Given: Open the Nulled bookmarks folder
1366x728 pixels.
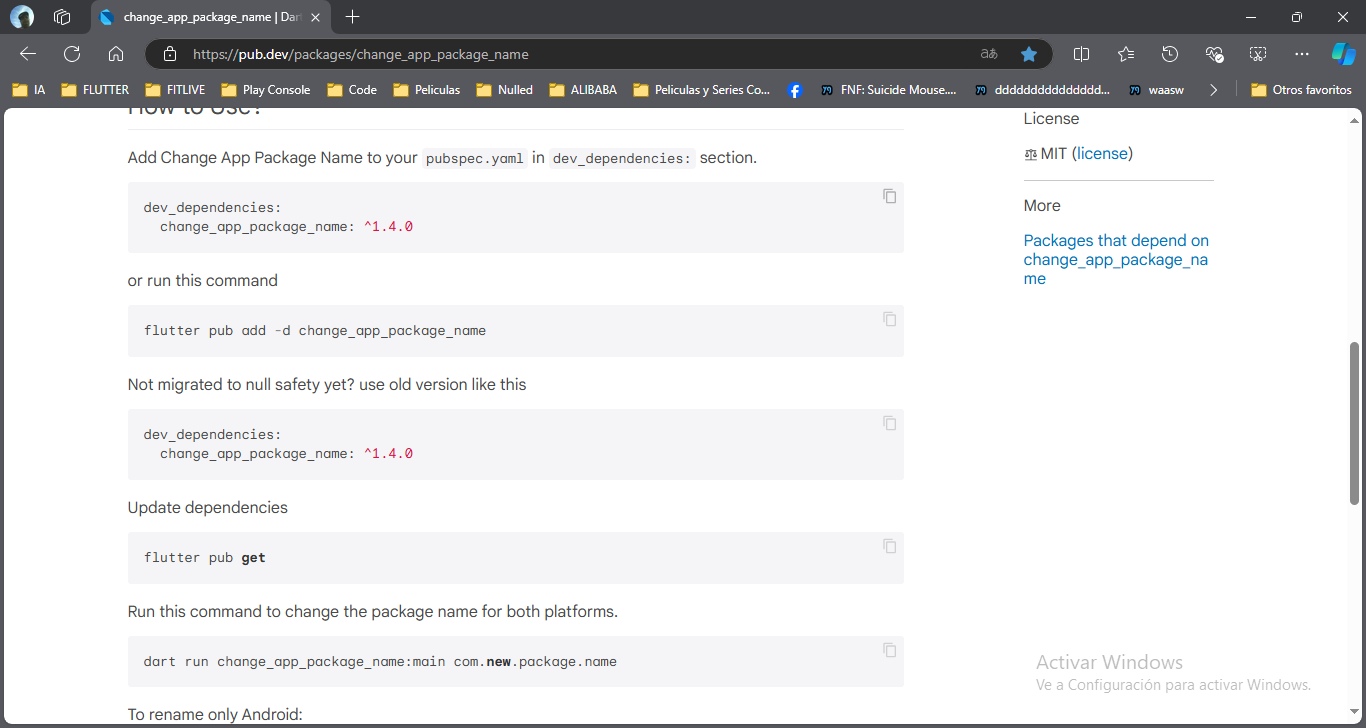Looking at the screenshot, I should click(x=504, y=90).
